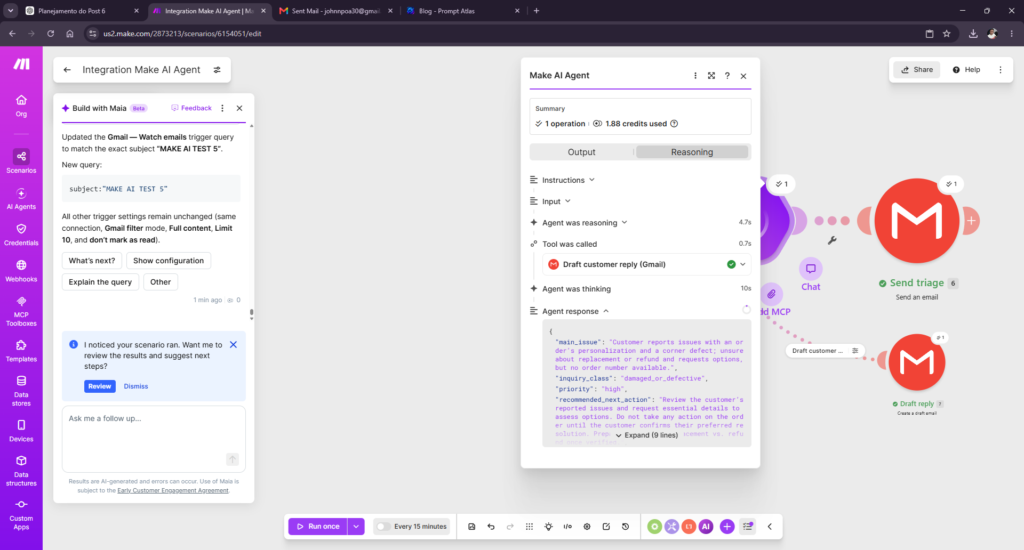Open Data structures in the sidebar
This screenshot has height=550, width=1024.
(x=21, y=470)
